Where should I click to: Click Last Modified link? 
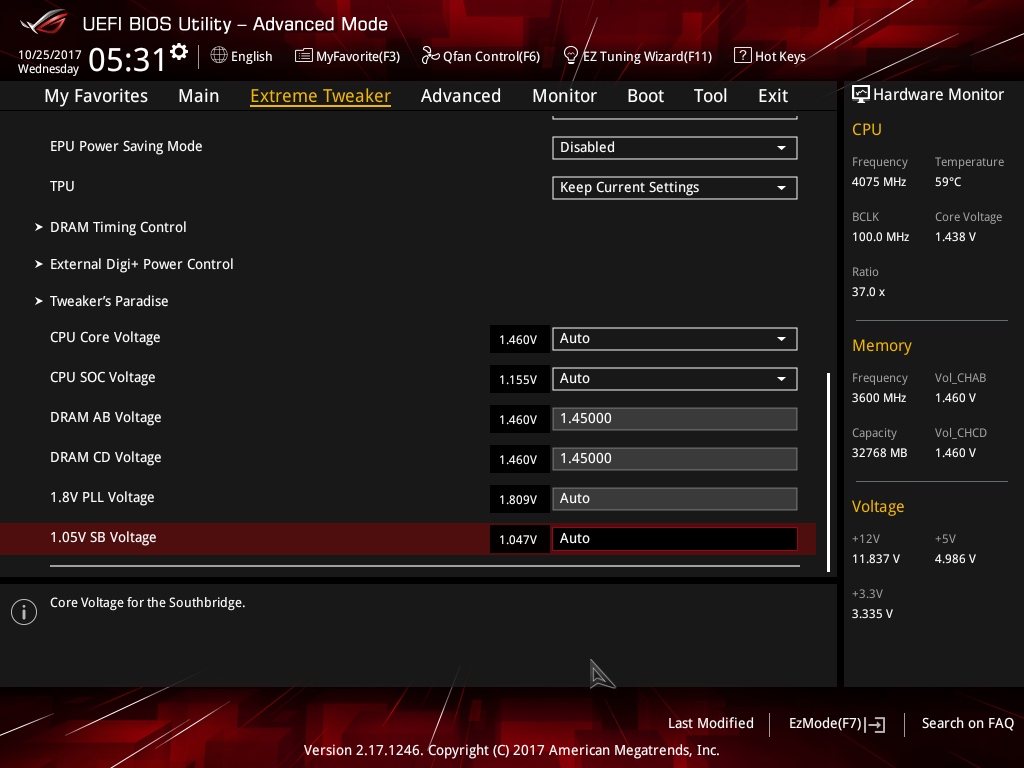point(711,724)
